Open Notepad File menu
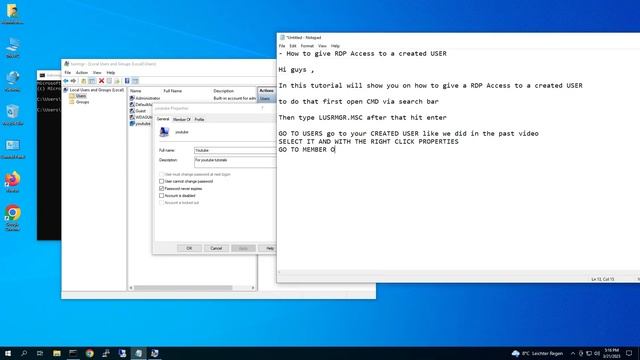The image size is (640, 360). click(282, 46)
